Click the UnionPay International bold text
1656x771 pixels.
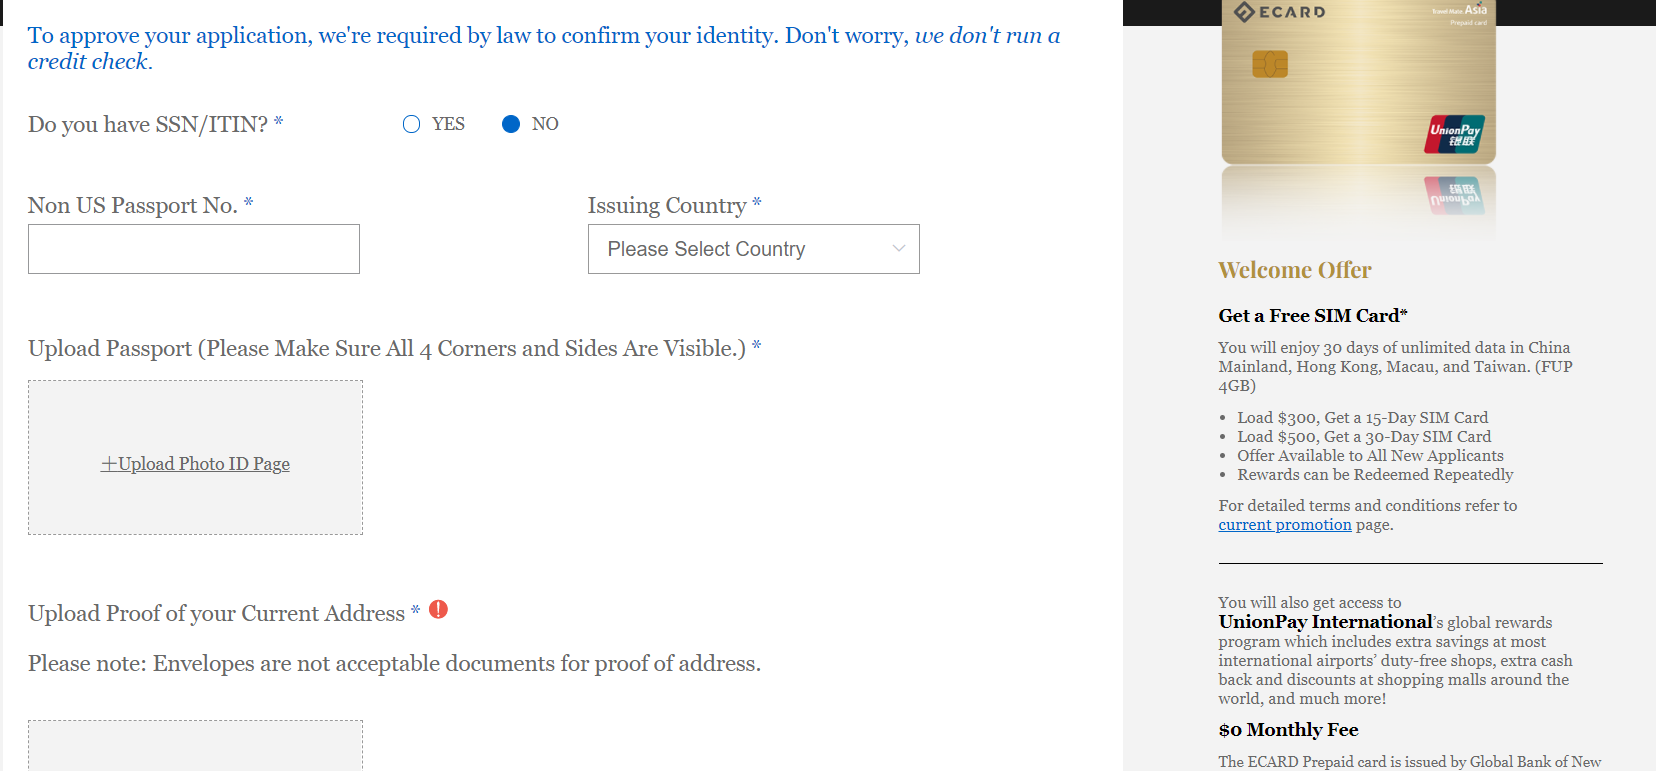pos(1325,622)
